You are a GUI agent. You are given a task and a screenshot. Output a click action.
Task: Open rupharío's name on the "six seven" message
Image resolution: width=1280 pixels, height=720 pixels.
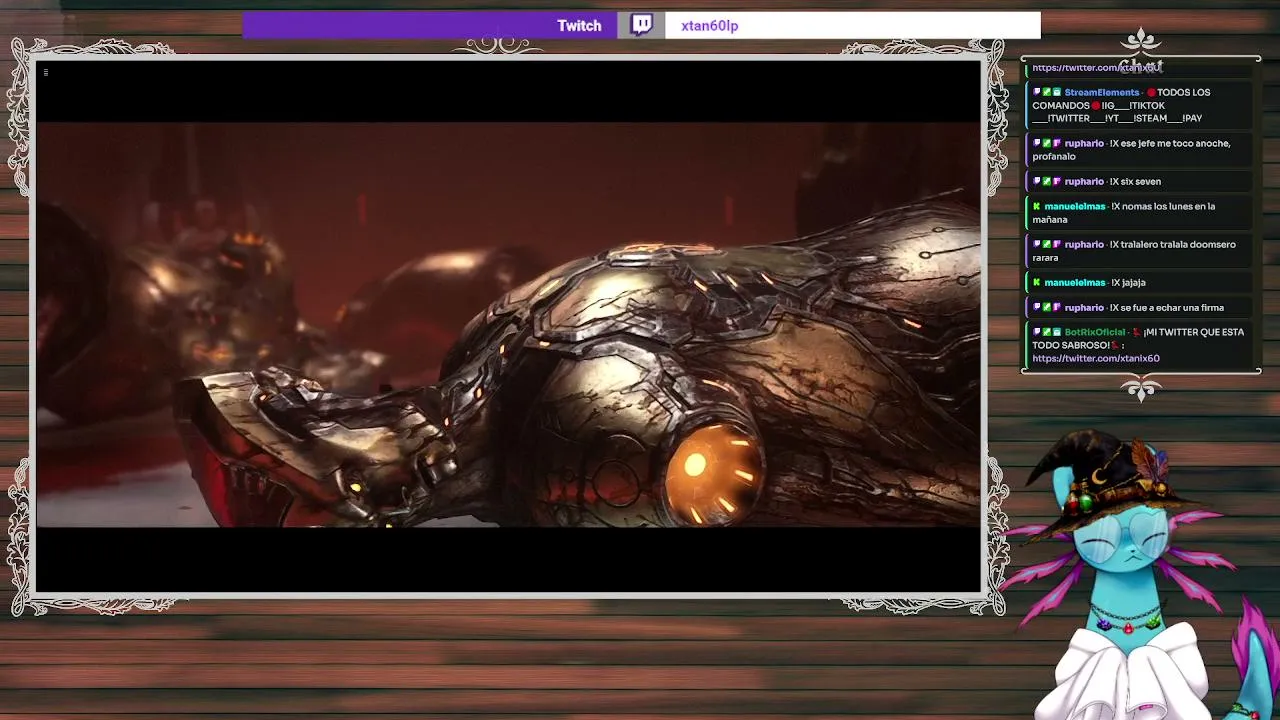(1084, 181)
